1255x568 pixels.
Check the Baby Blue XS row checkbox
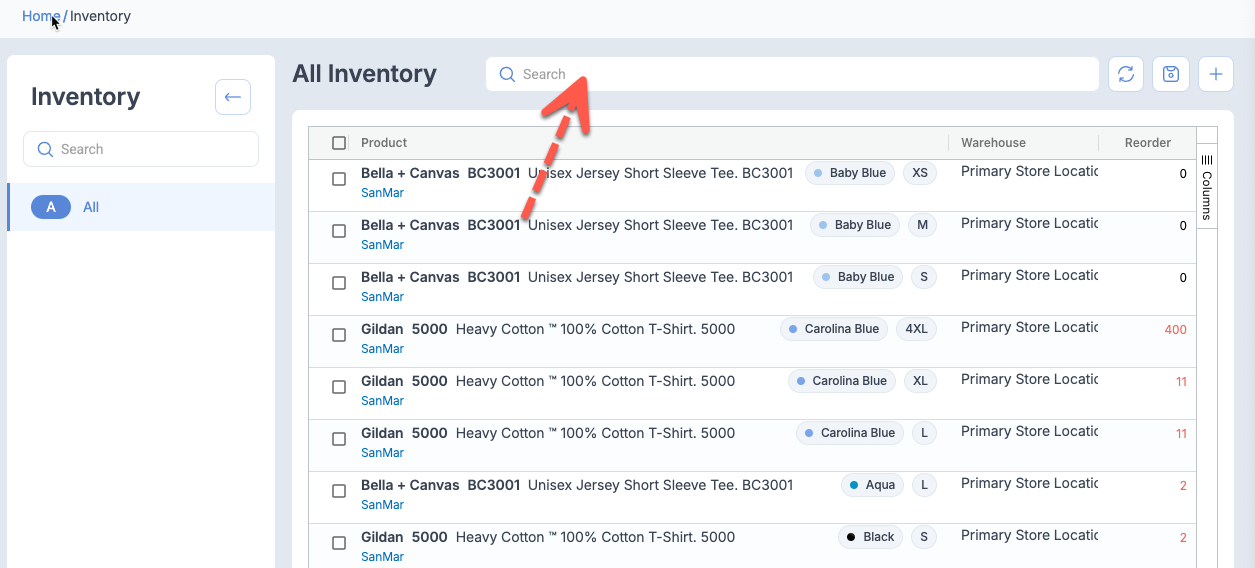point(339,179)
